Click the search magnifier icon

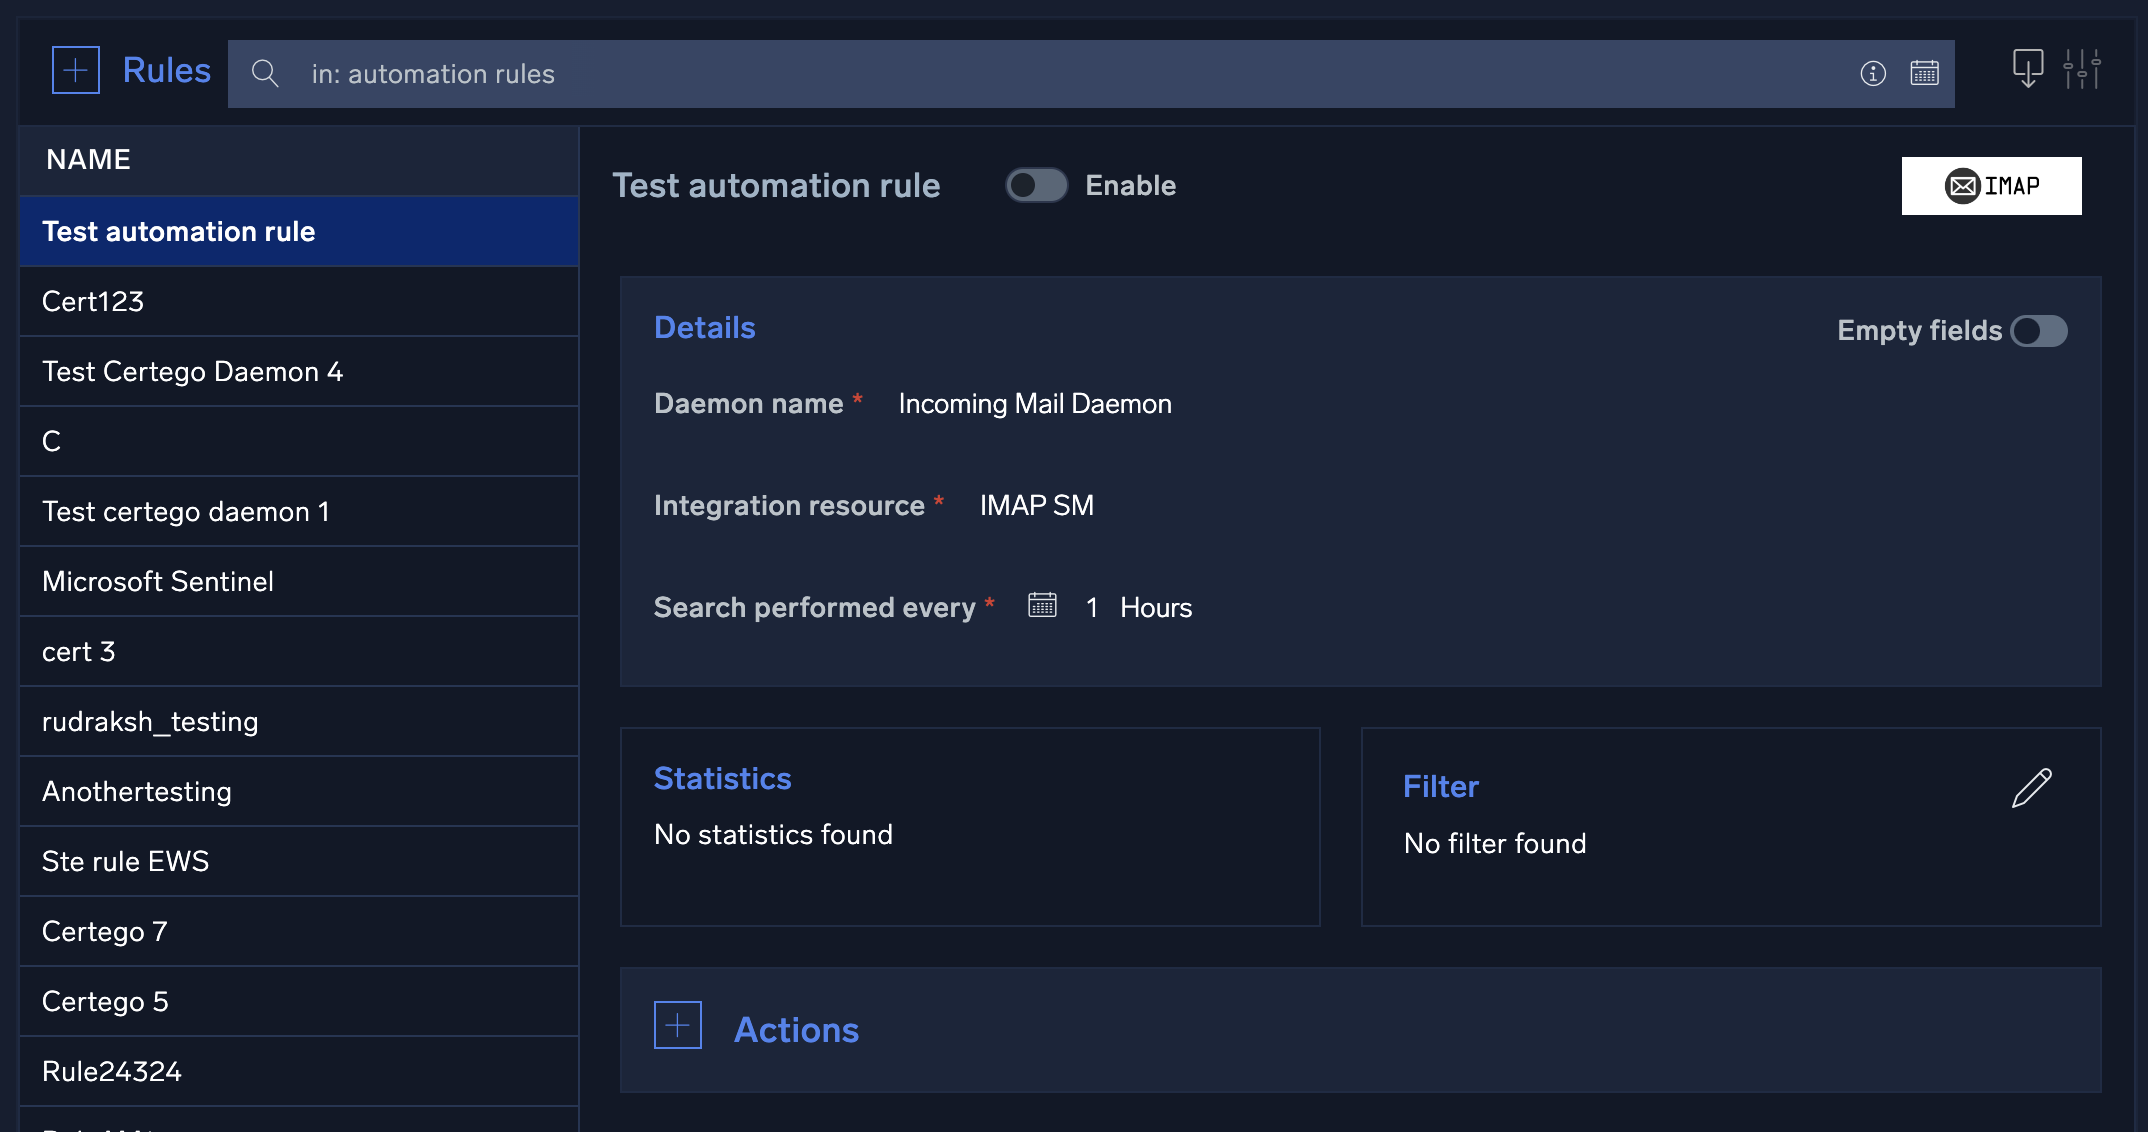[x=265, y=73]
